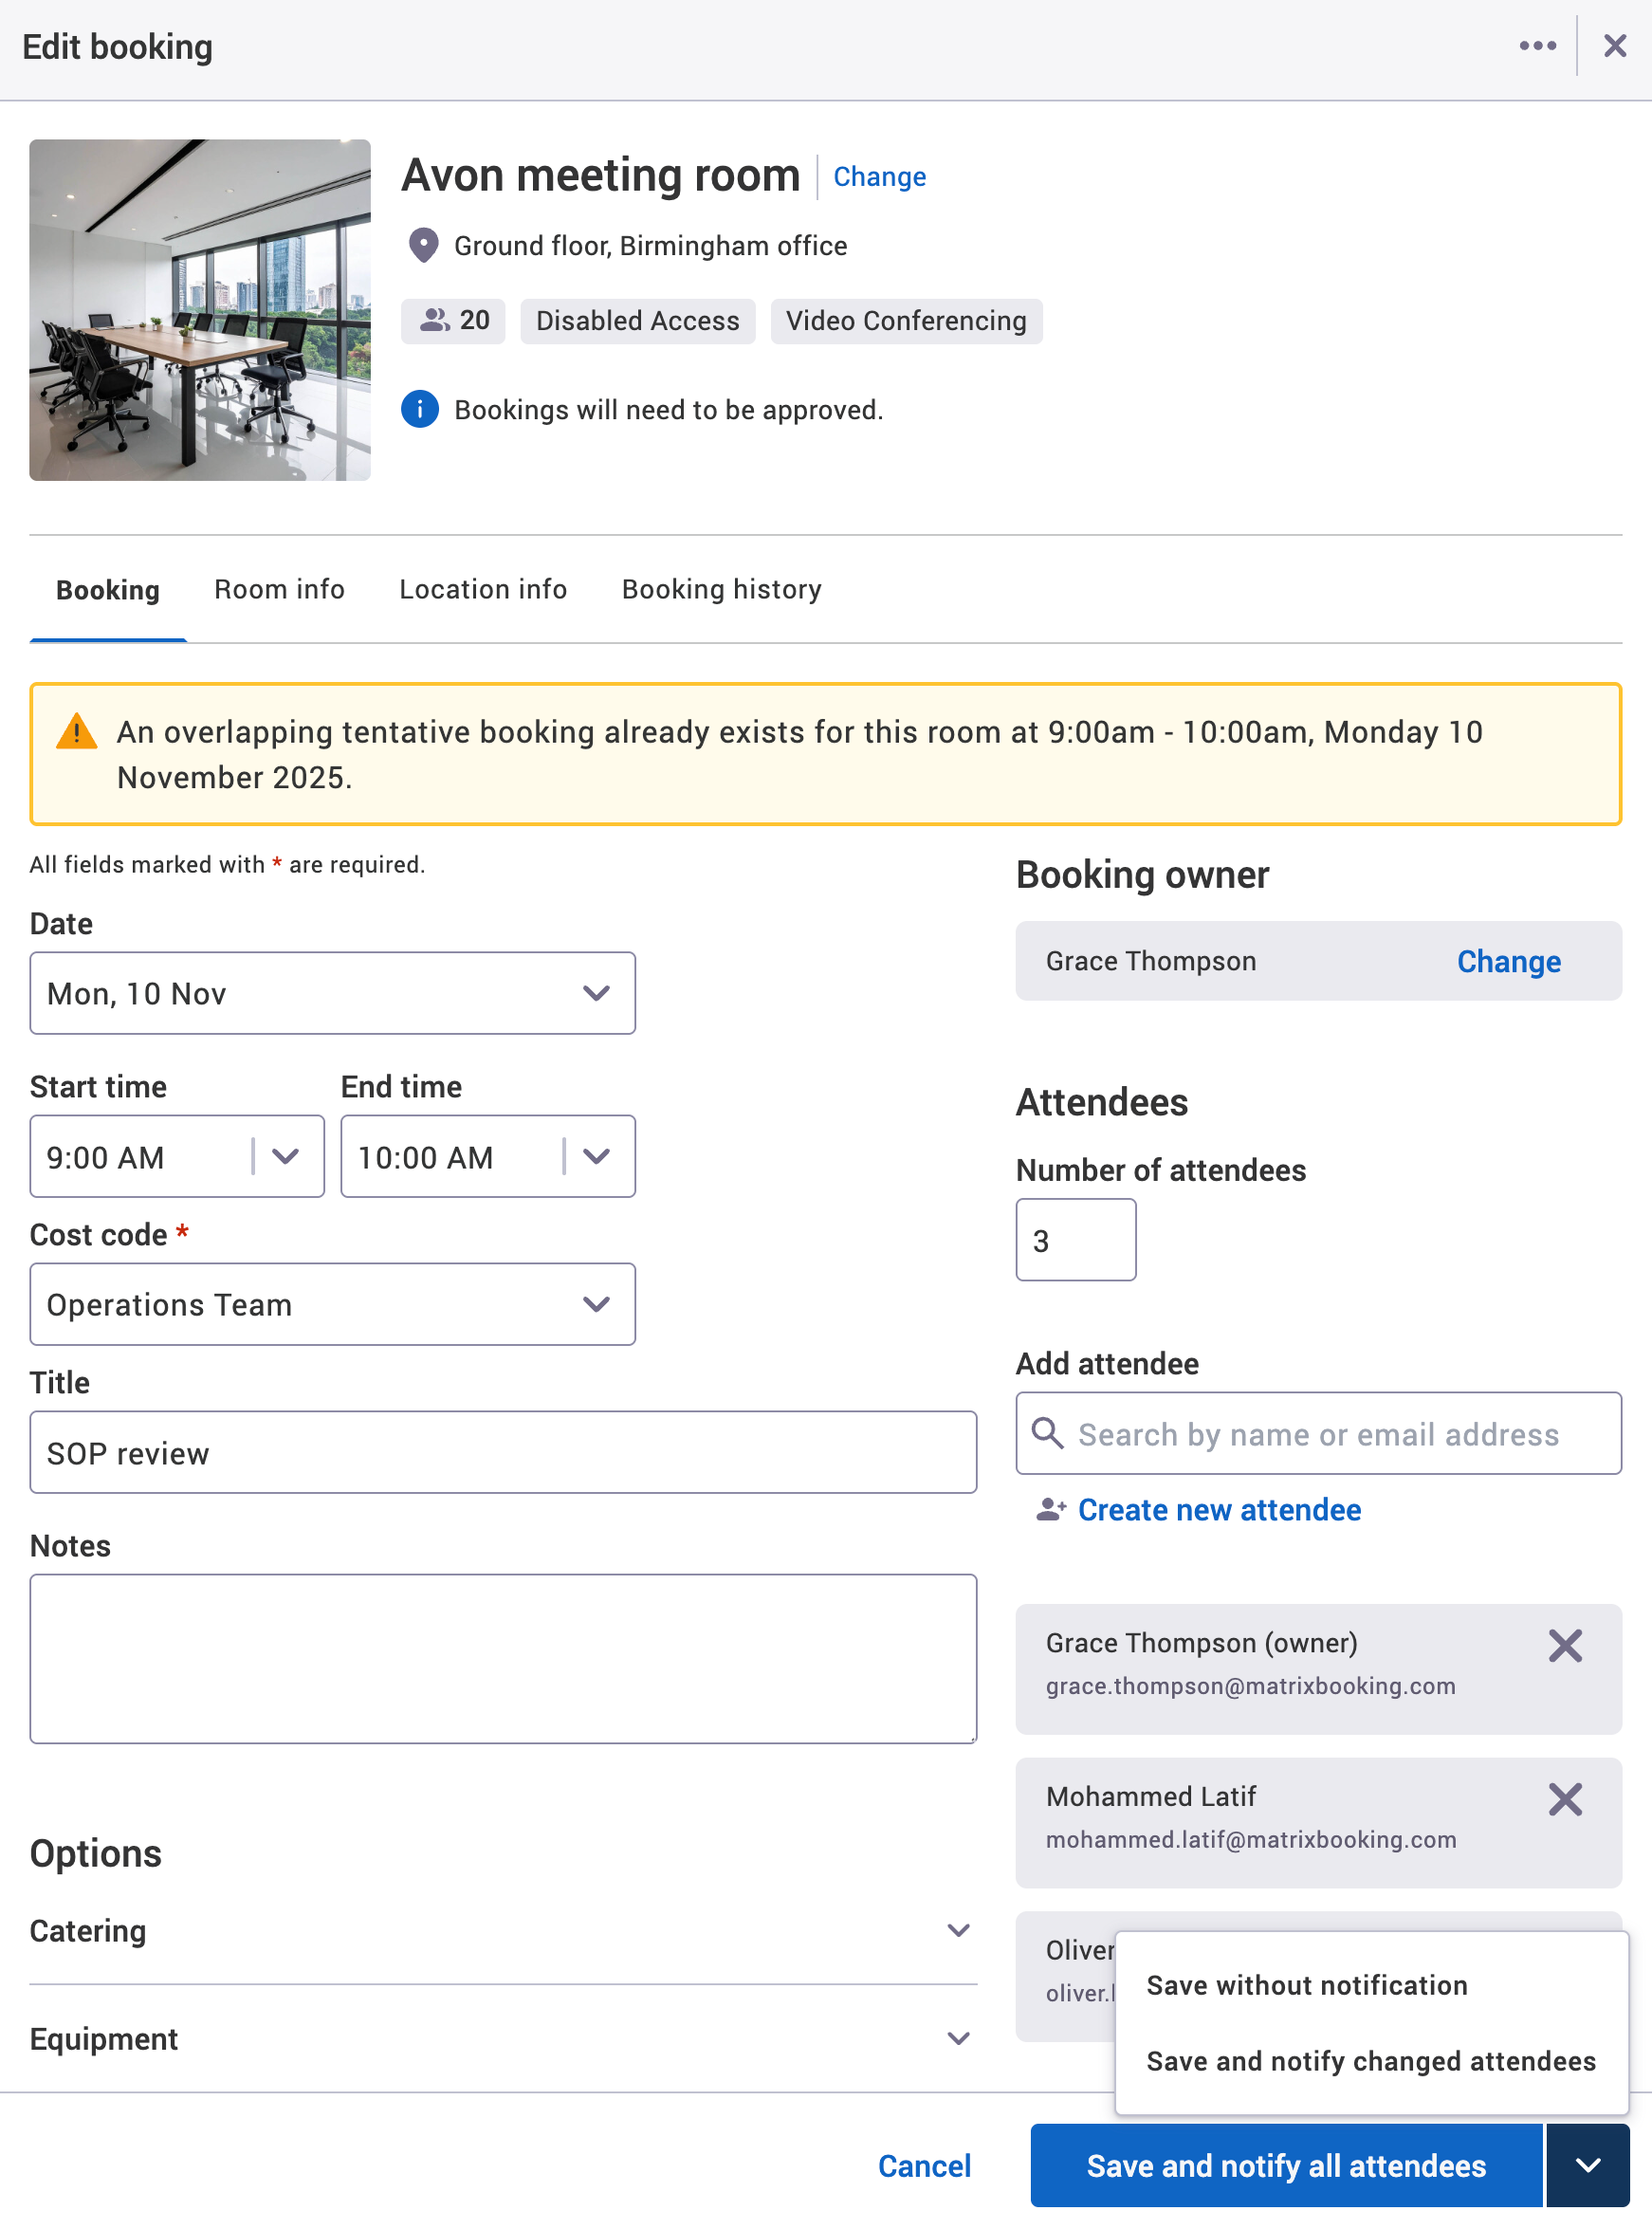Remove Mohammed Latif from attendees
Screen dimensions: 1652x2229
(x=1565, y=1799)
